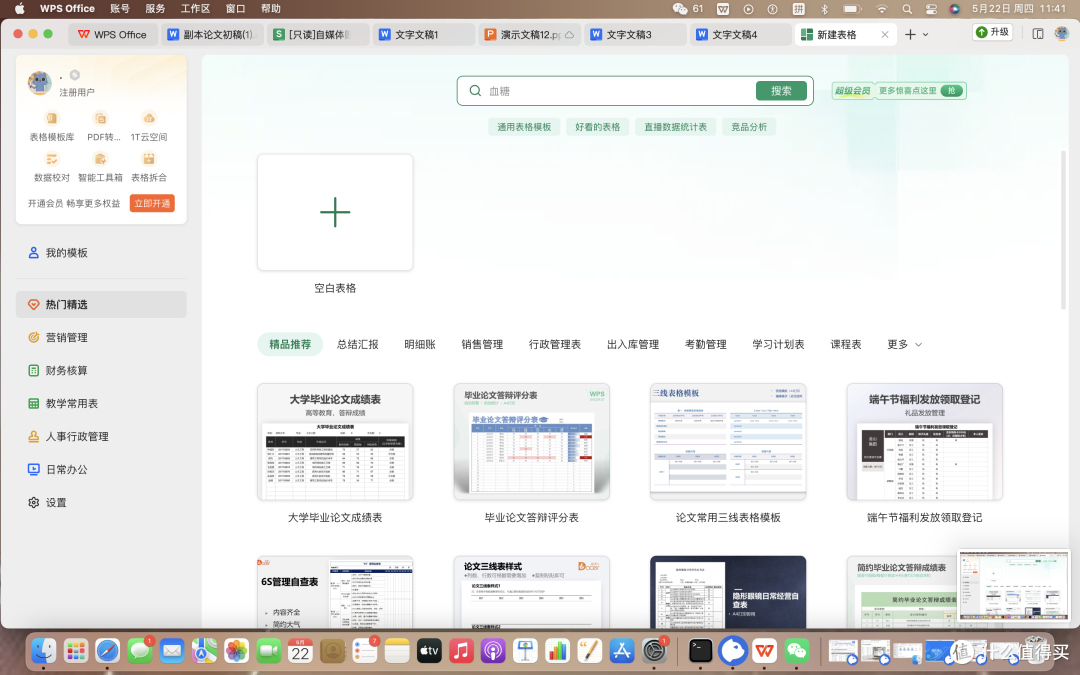This screenshot has height=675, width=1080.
Task: Open Keynote from the dock
Action: click(x=526, y=650)
